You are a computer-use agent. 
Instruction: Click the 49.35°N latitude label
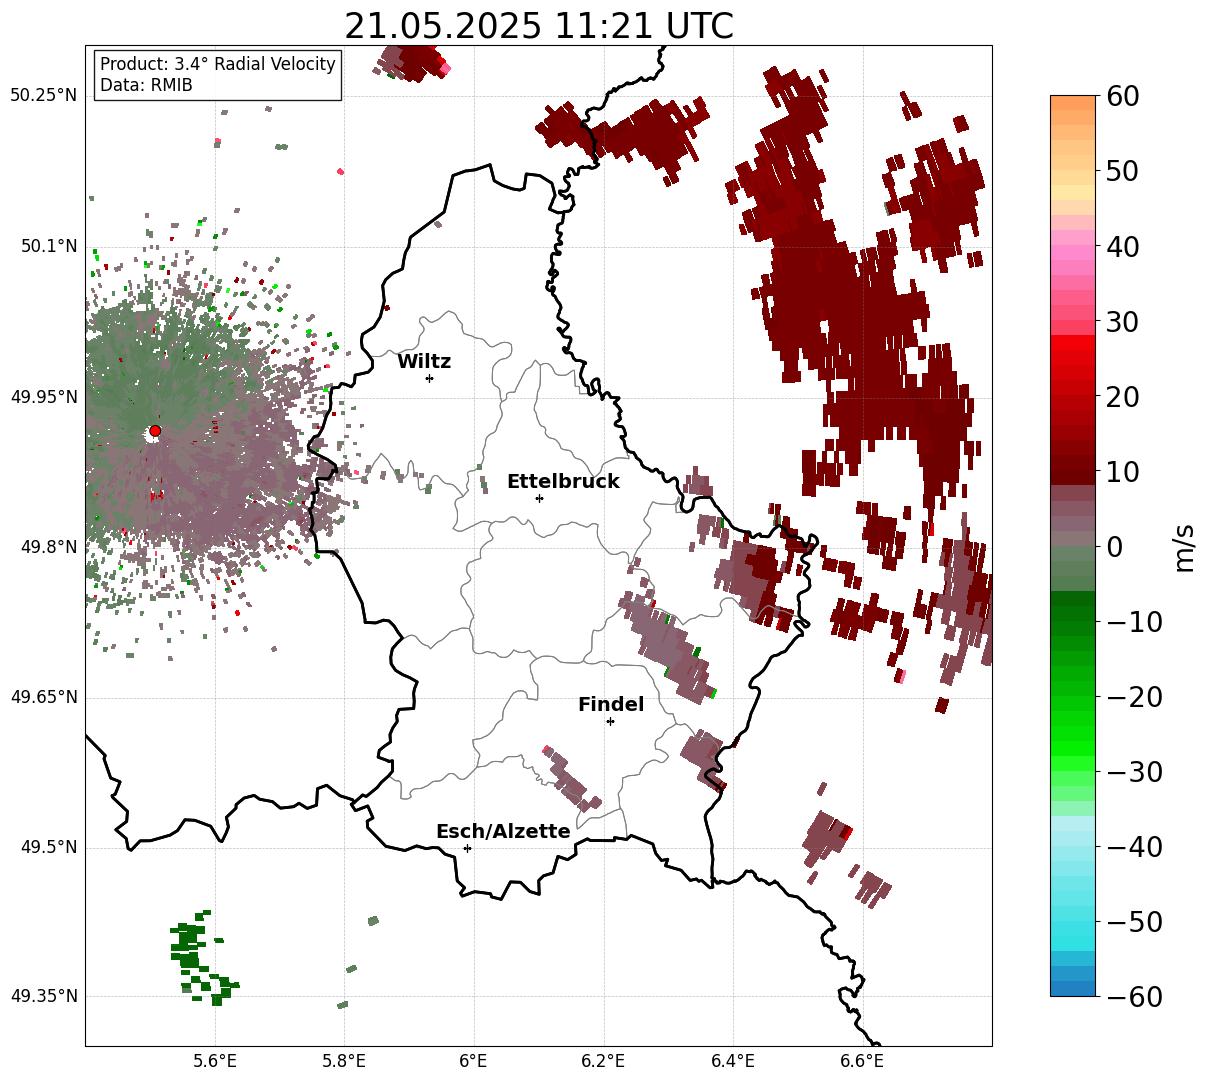[43, 996]
